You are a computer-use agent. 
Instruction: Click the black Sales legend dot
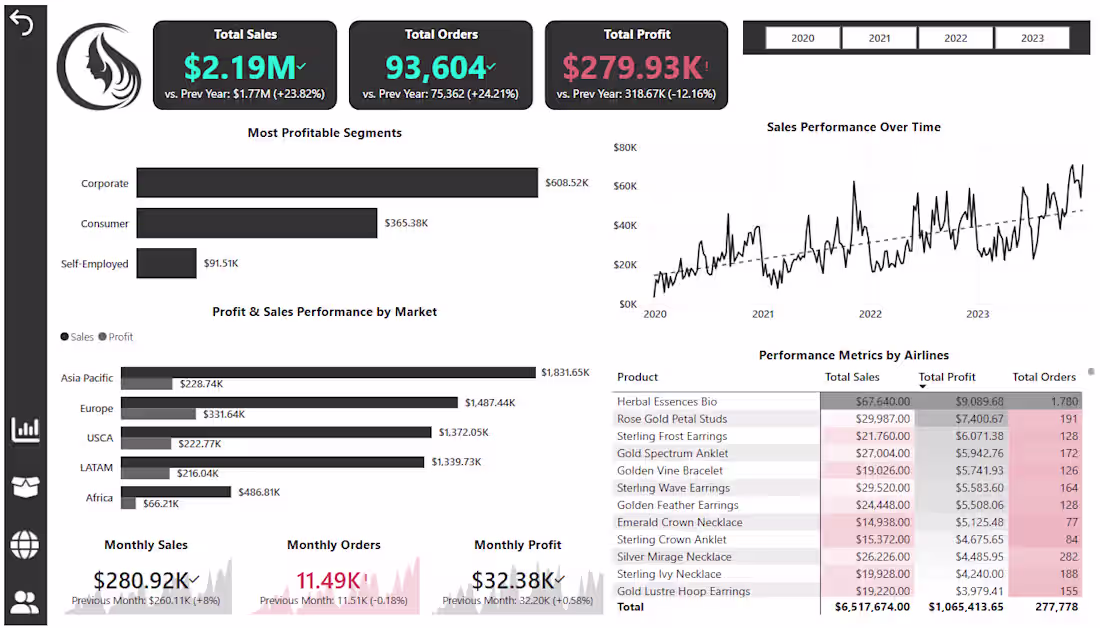64,337
